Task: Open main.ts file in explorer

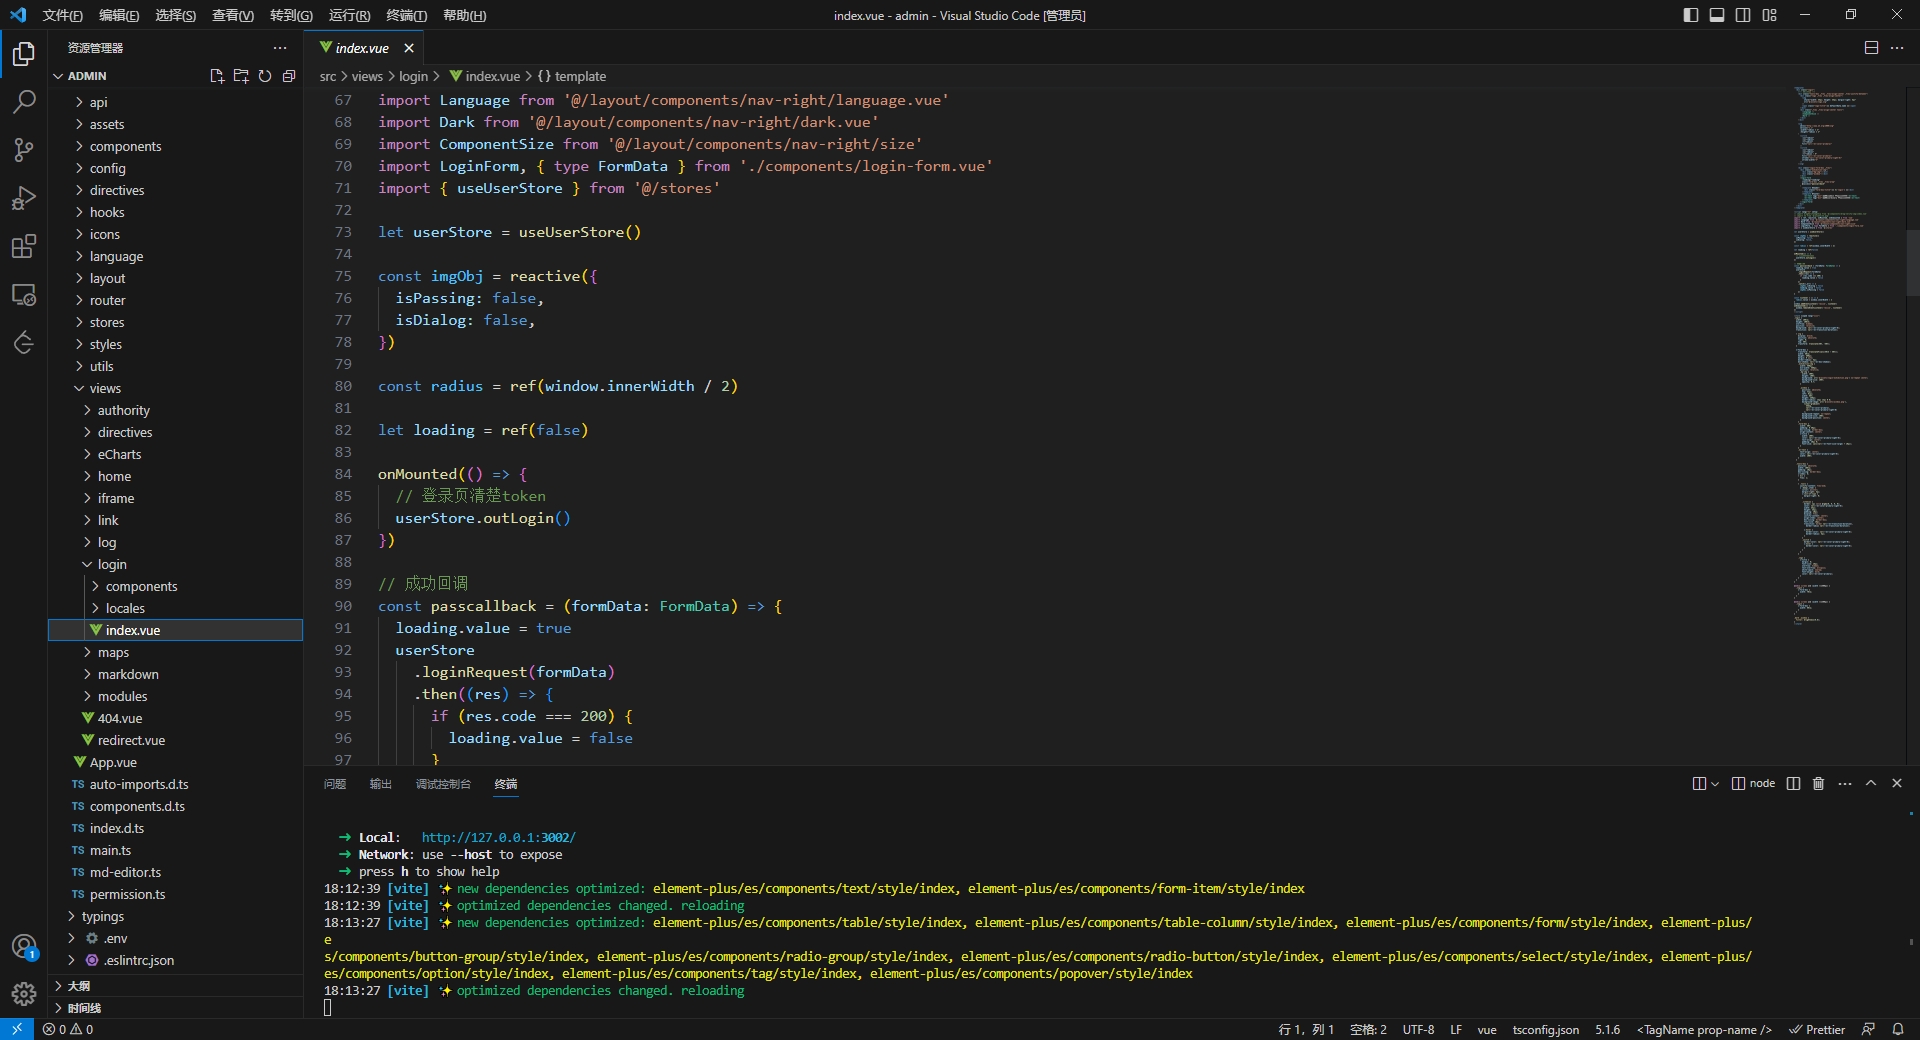Action: (176, 850)
